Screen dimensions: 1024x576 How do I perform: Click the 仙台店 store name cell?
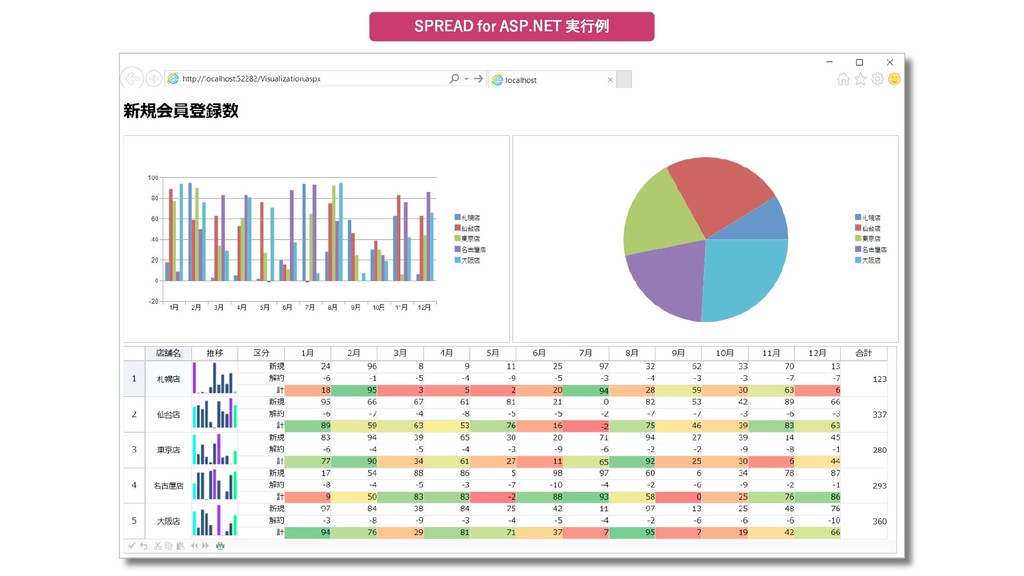point(168,414)
